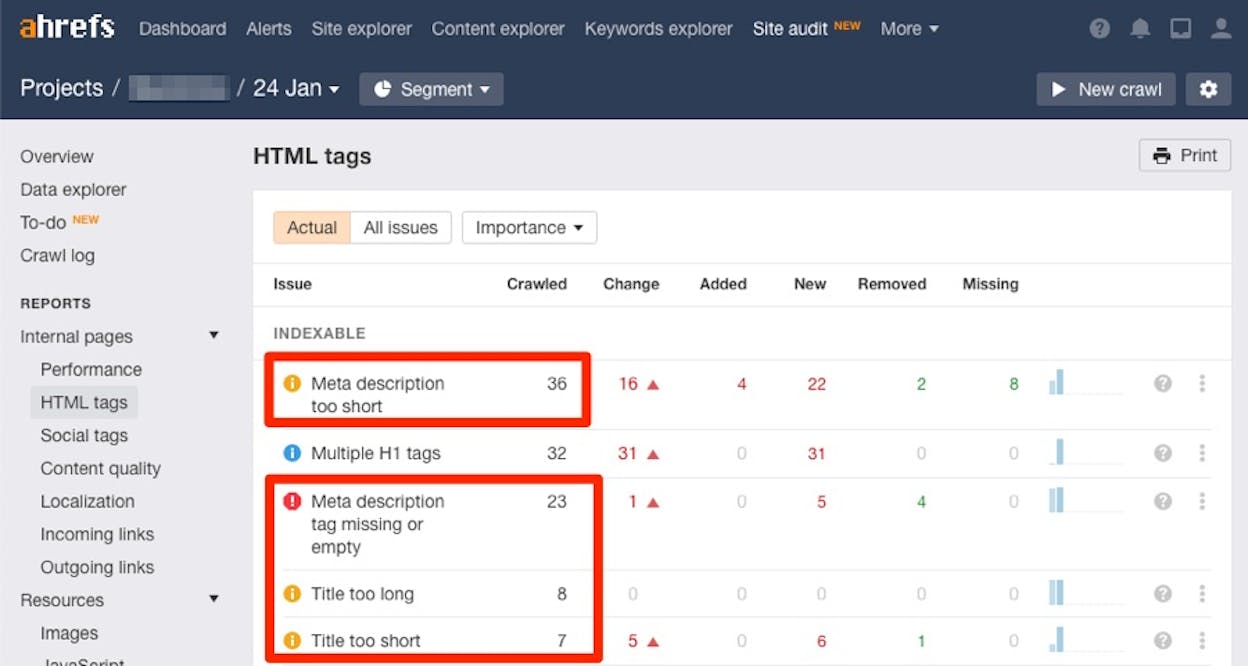The width and height of the screenshot is (1248, 666).
Task: Open Data explorer in sidebar
Action: click(x=73, y=190)
